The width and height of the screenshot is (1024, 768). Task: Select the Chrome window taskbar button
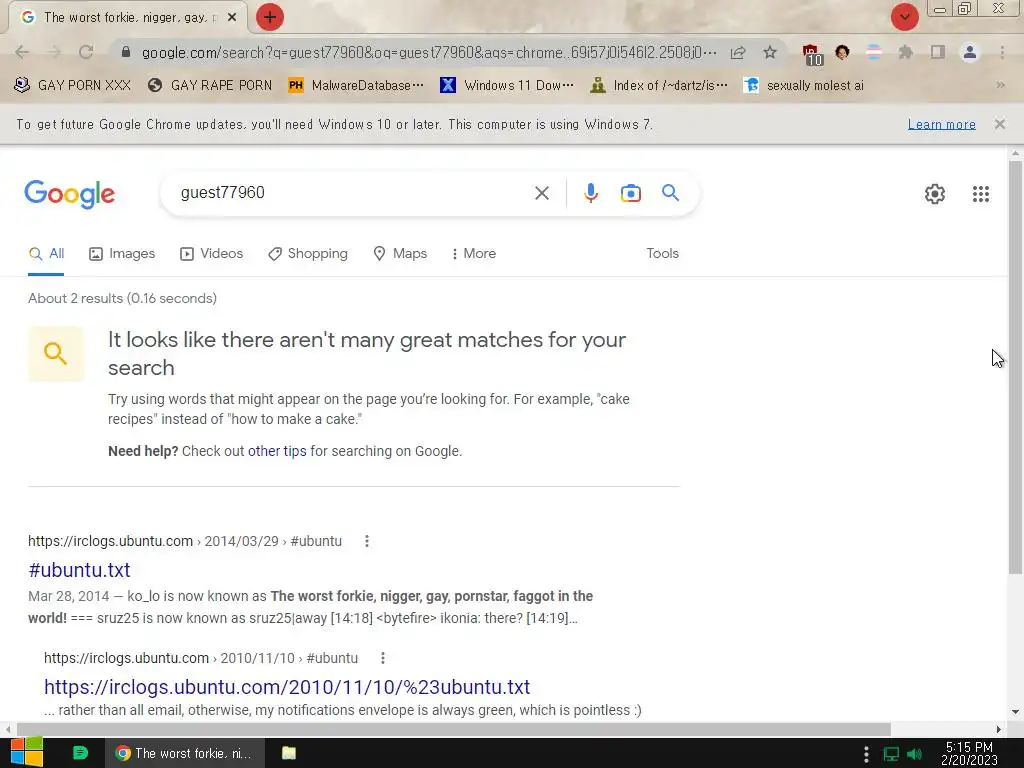click(185, 753)
